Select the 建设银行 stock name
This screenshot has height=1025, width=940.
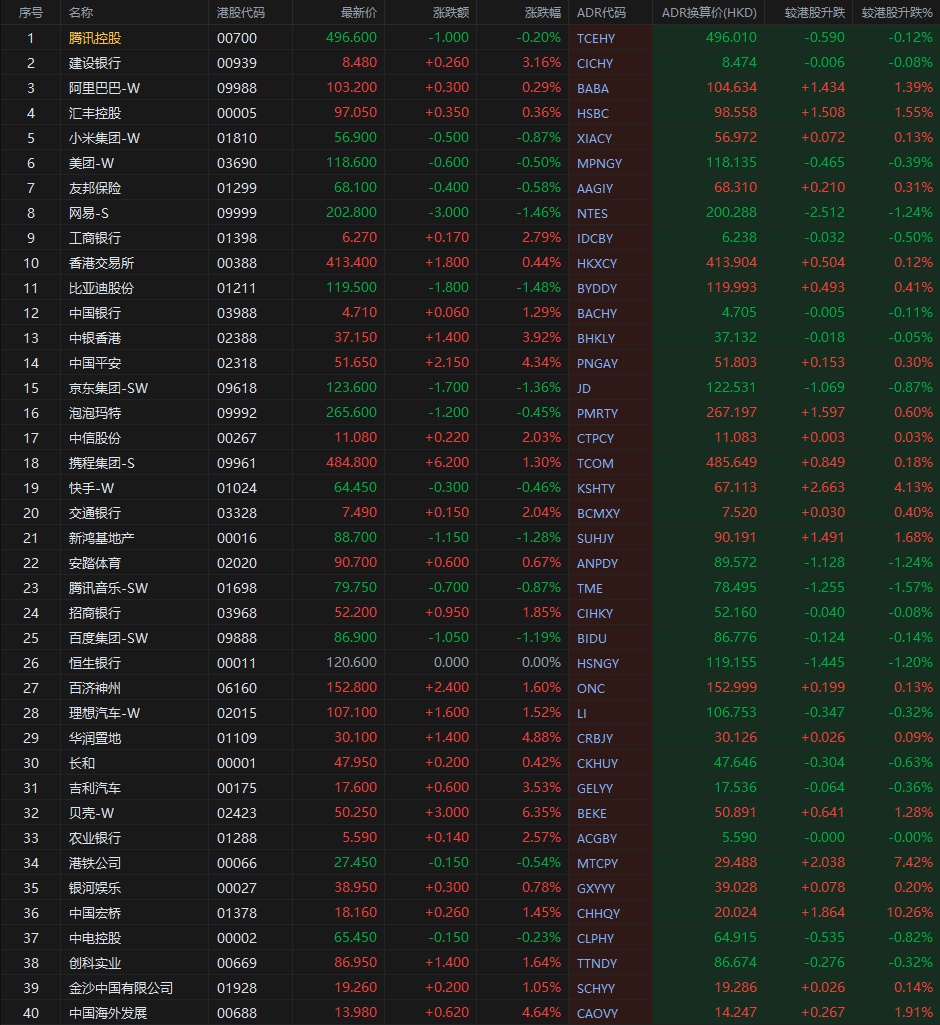(95, 63)
